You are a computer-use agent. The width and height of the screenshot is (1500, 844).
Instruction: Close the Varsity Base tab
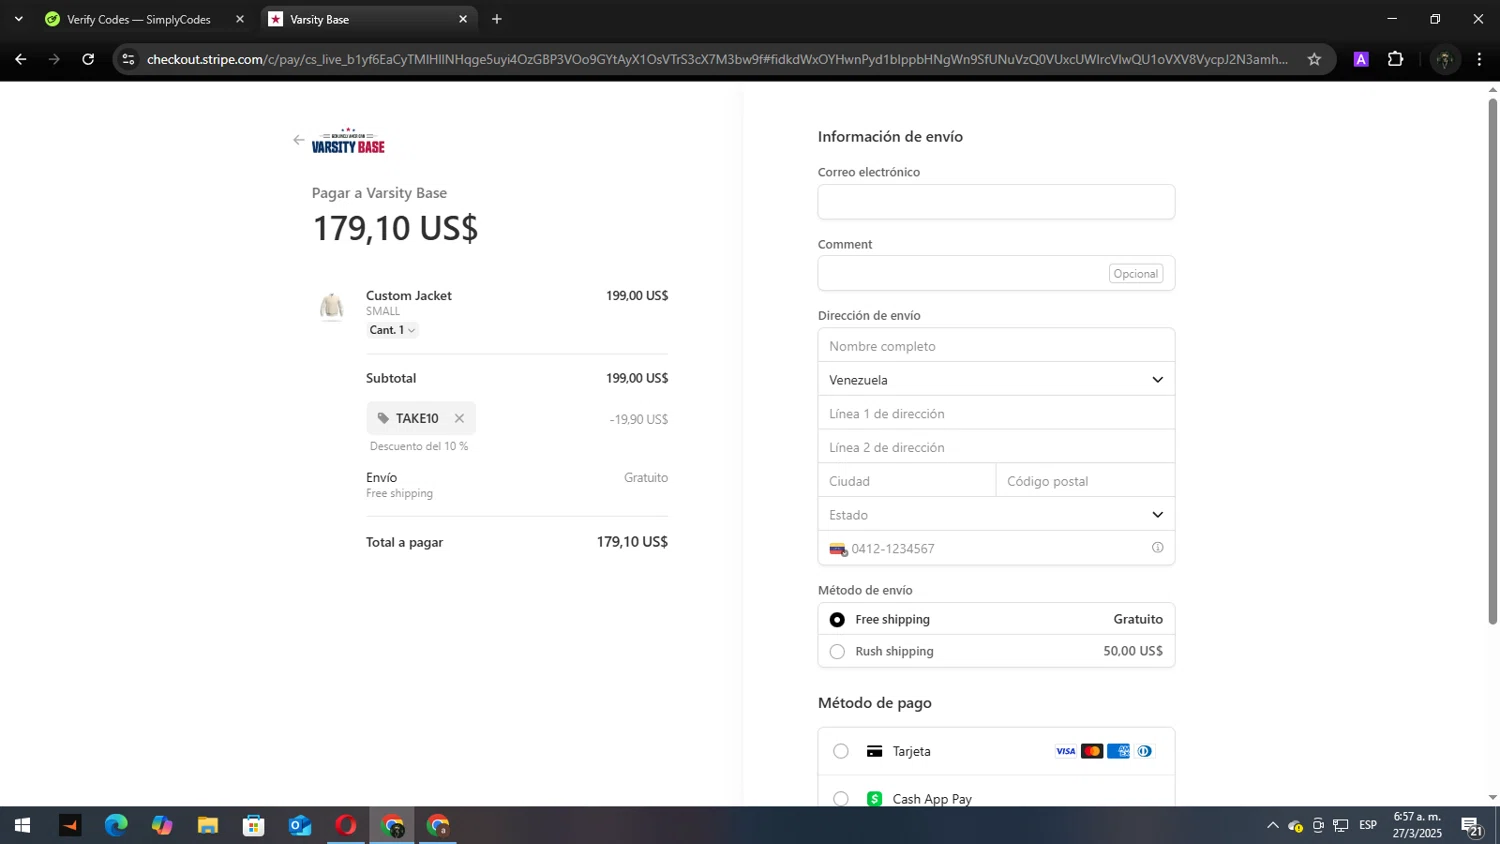(463, 19)
